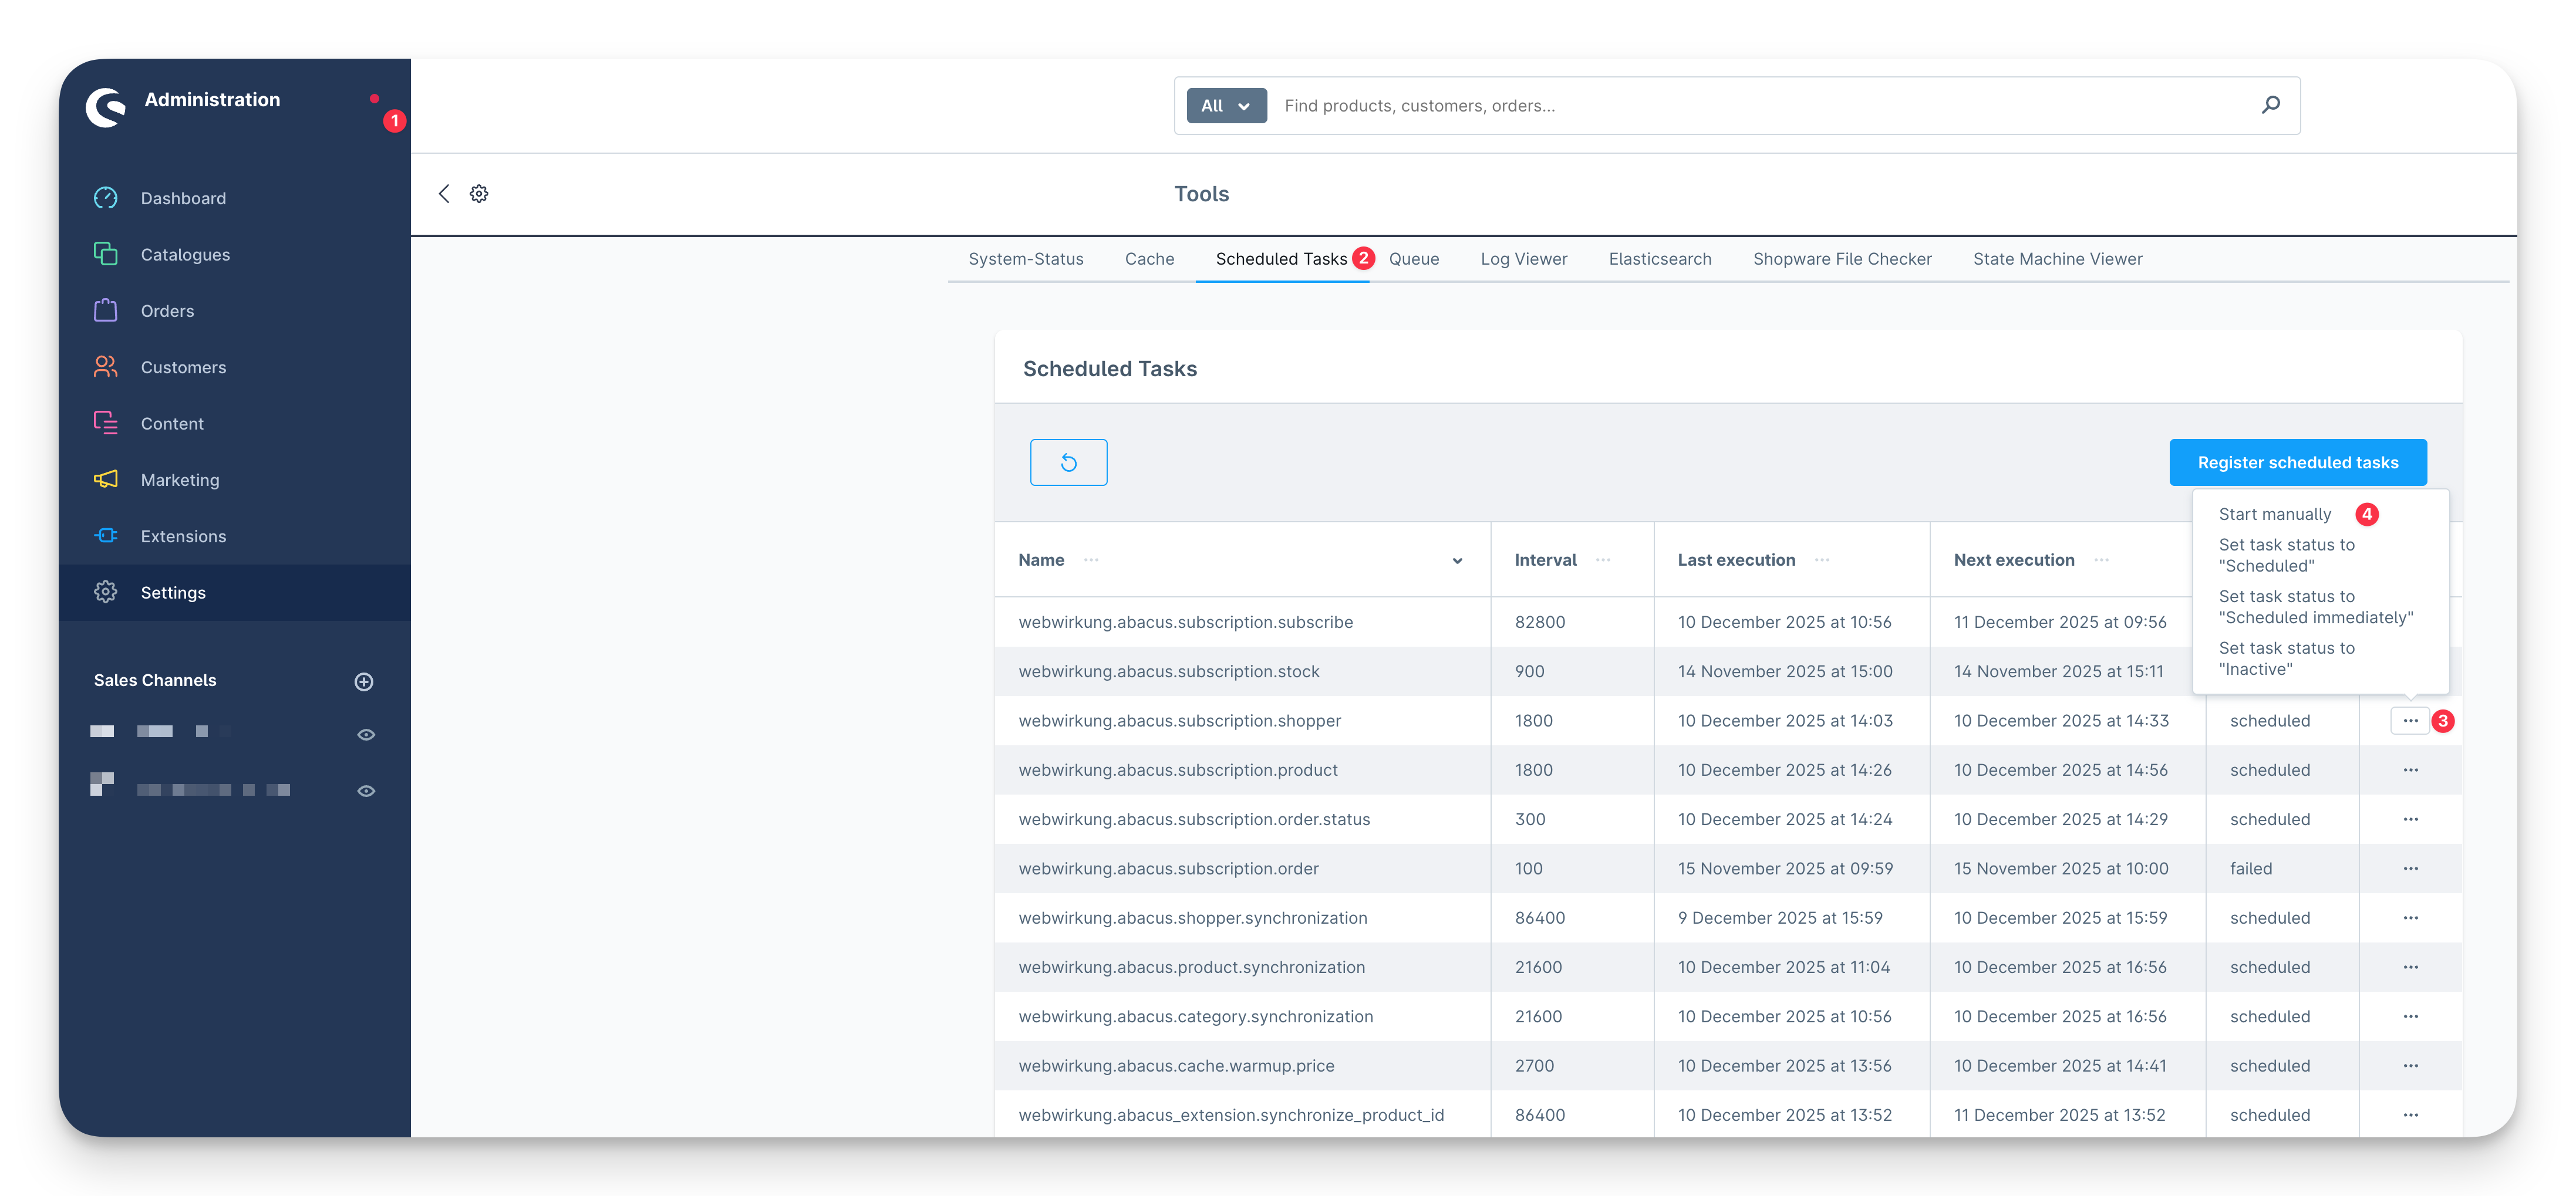Open the Marketing megaphone menu
Image resolution: width=2576 pixels, height=1196 pixels.
coord(179,480)
